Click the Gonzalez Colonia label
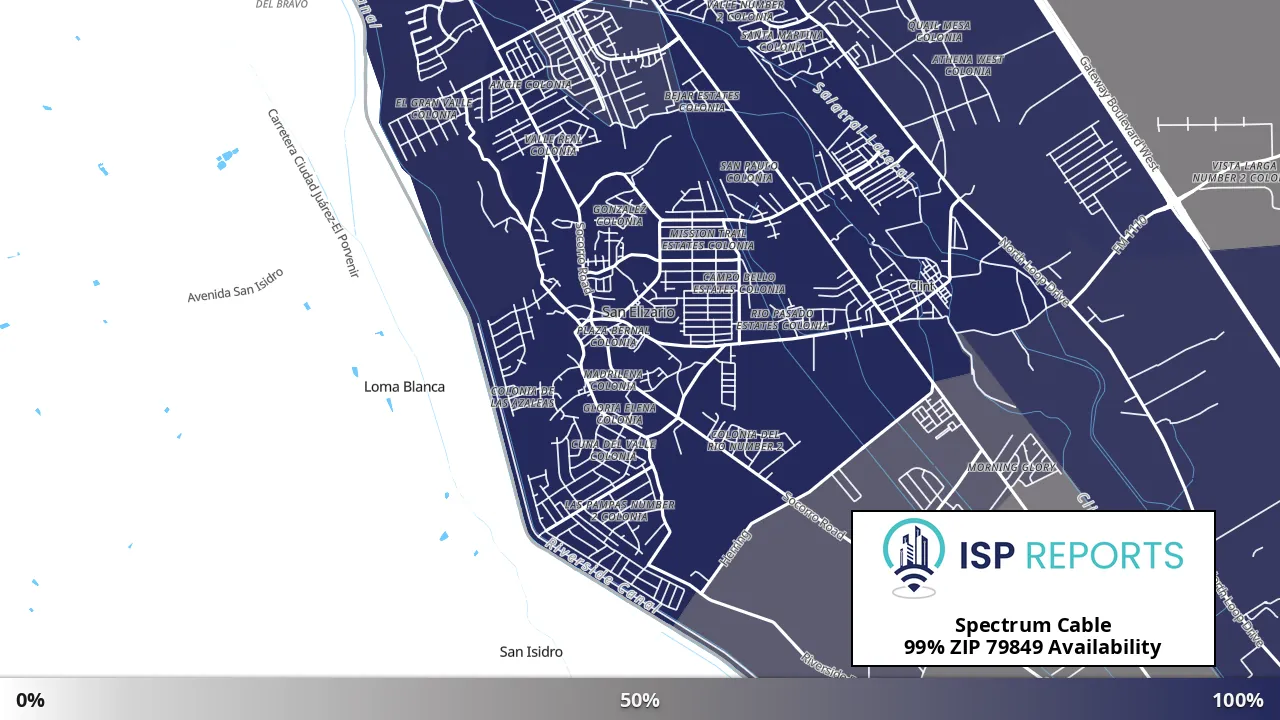The height and width of the screenshot is (720, 1280). (619, 216)
